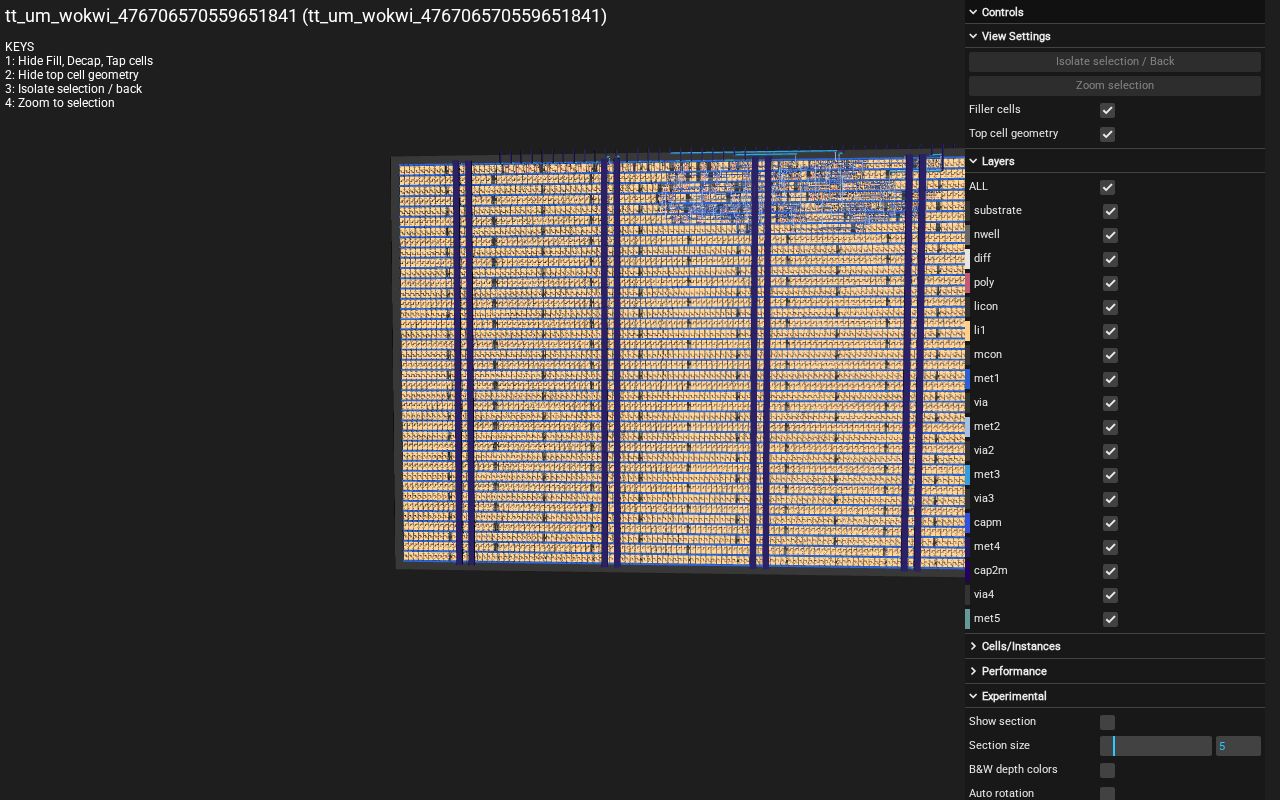Uncheck the Top cell geometry checkbox
1280x800 pixels.
[1107, 134]
